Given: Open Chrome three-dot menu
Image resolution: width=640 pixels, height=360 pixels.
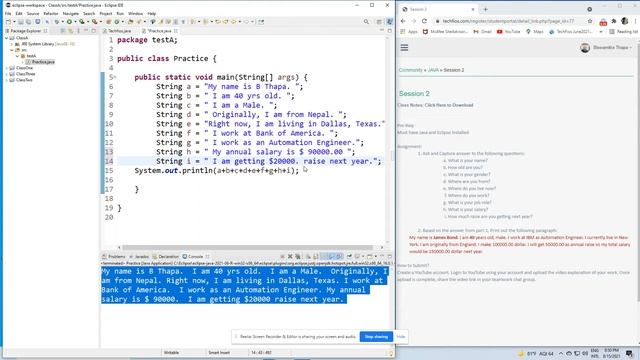Looking at the screenshot, I should pyautogui.click(x=636, y=21).
